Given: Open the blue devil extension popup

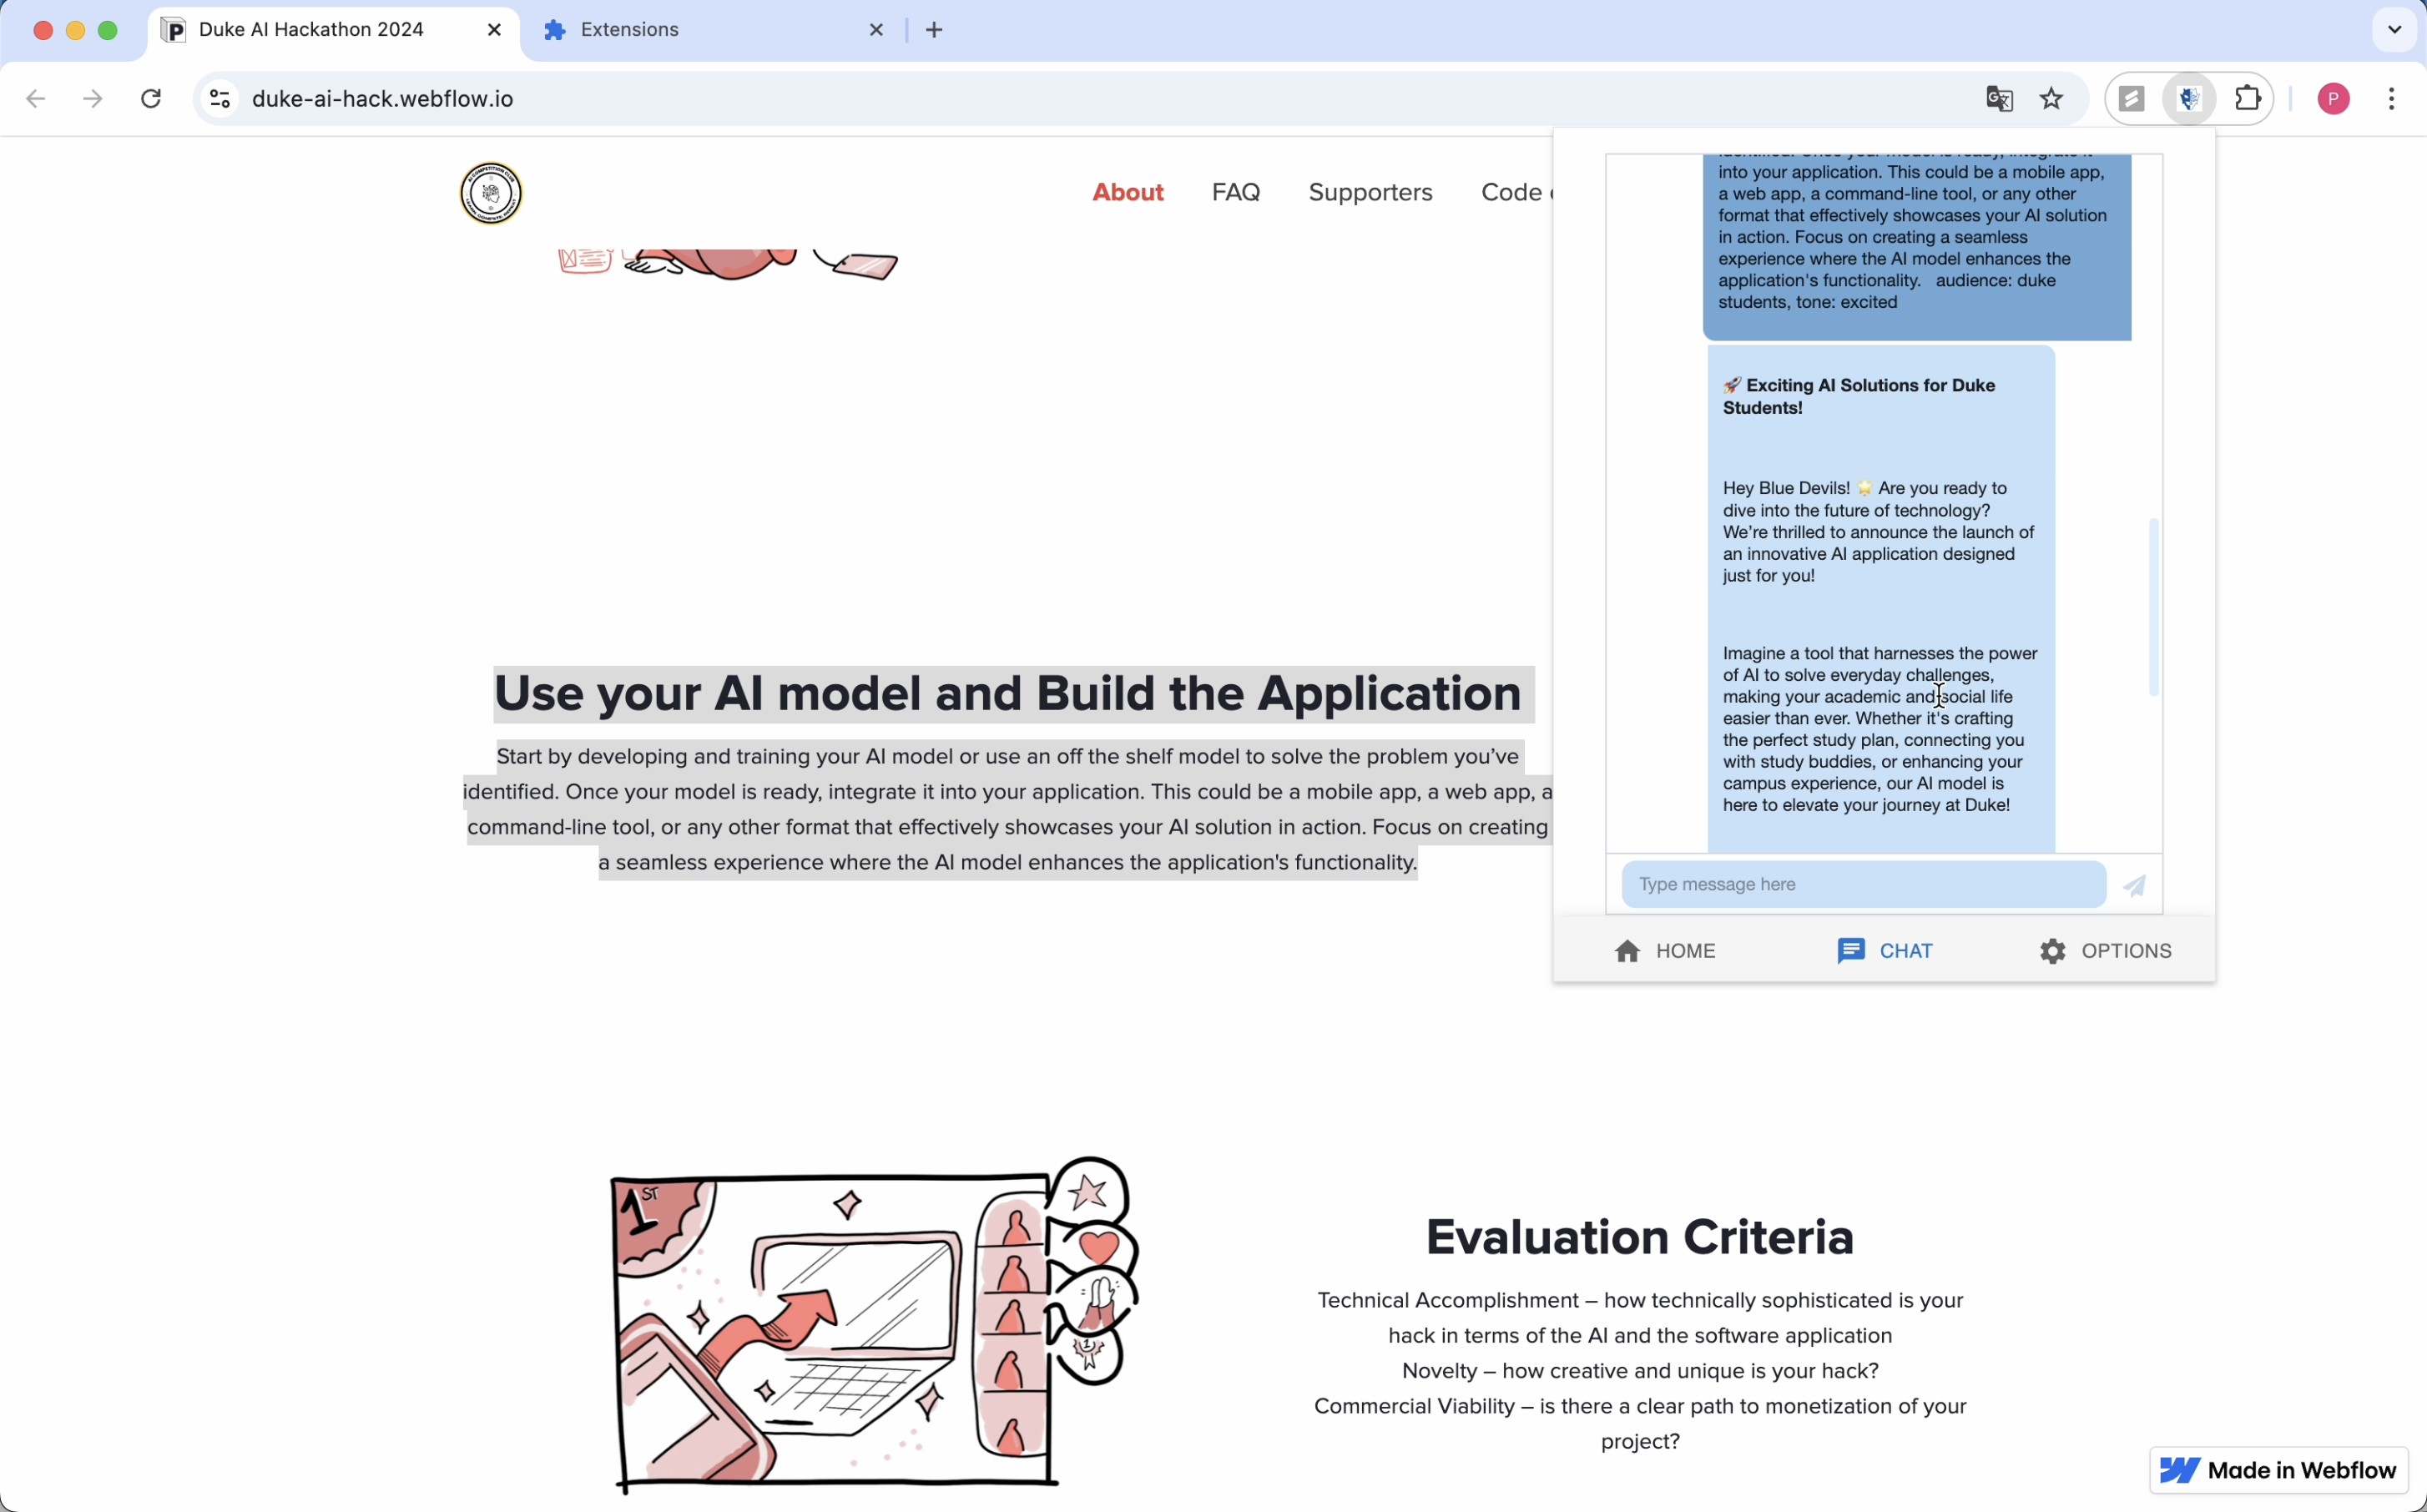Looking at the screenshot, I should click(2188, 98).
